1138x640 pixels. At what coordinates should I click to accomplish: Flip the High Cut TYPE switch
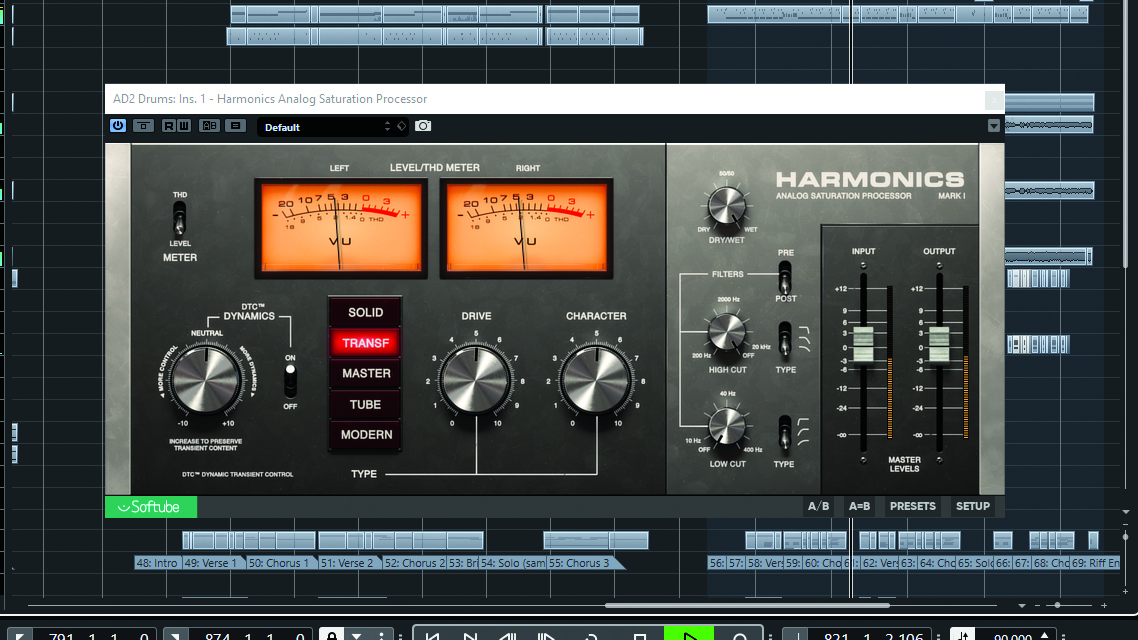[x=785, y=340]
